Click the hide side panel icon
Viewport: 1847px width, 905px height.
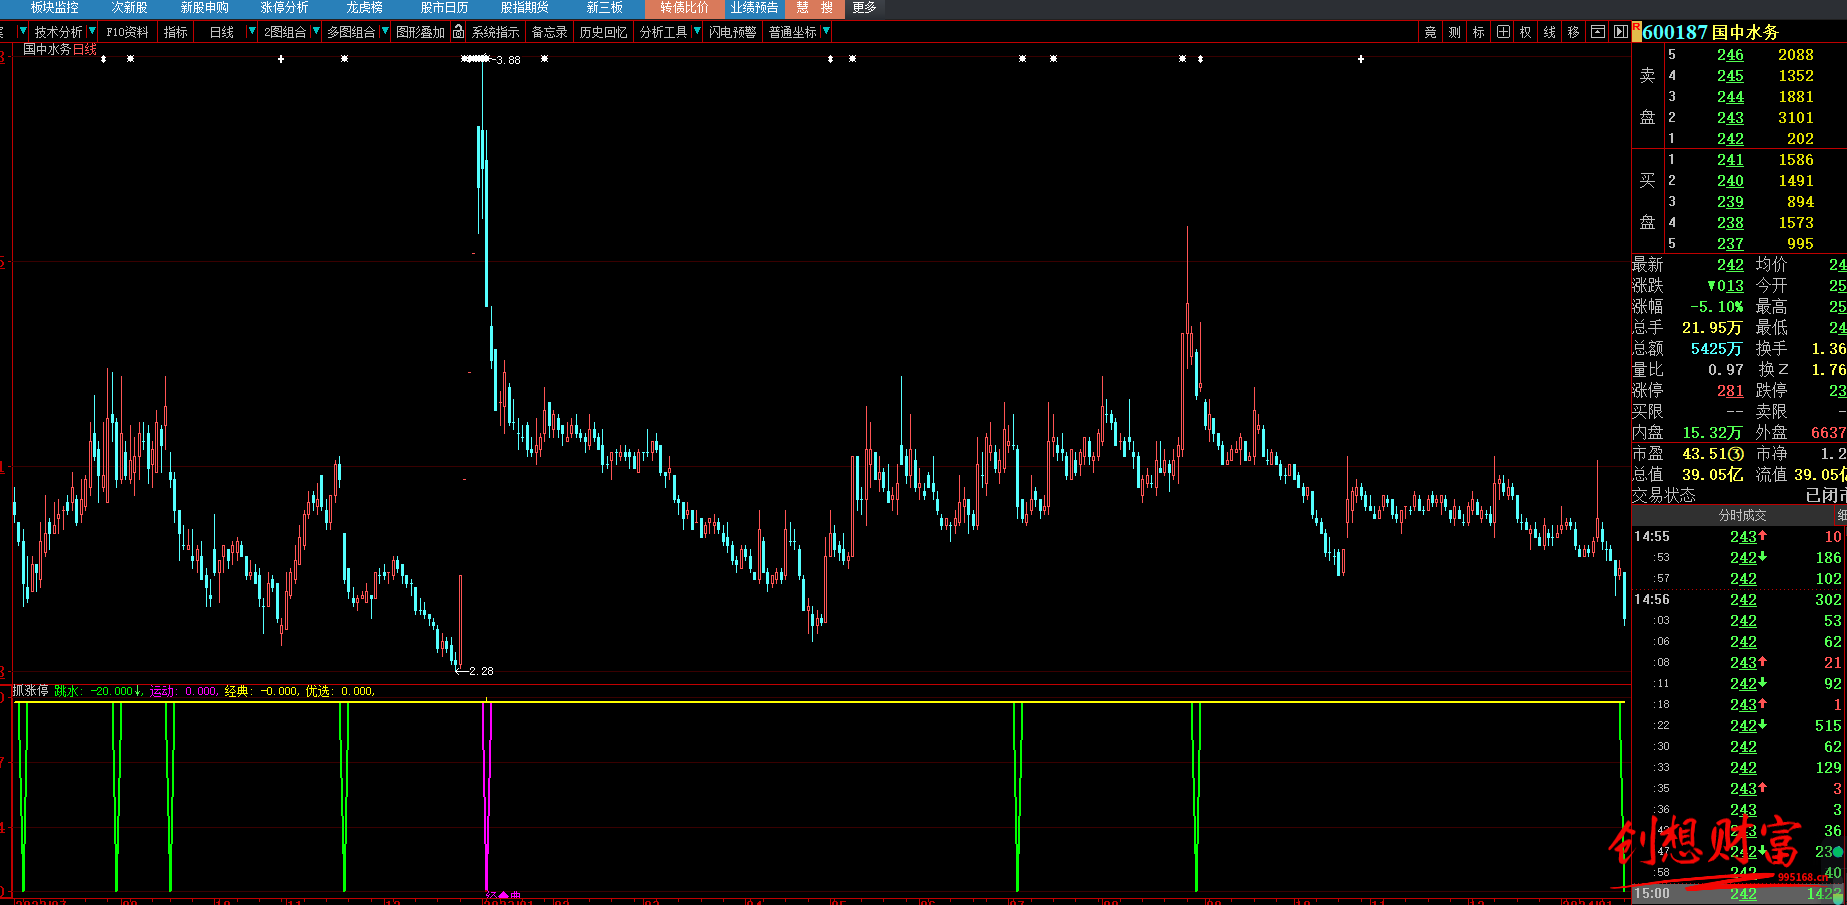coord(1620,32)
